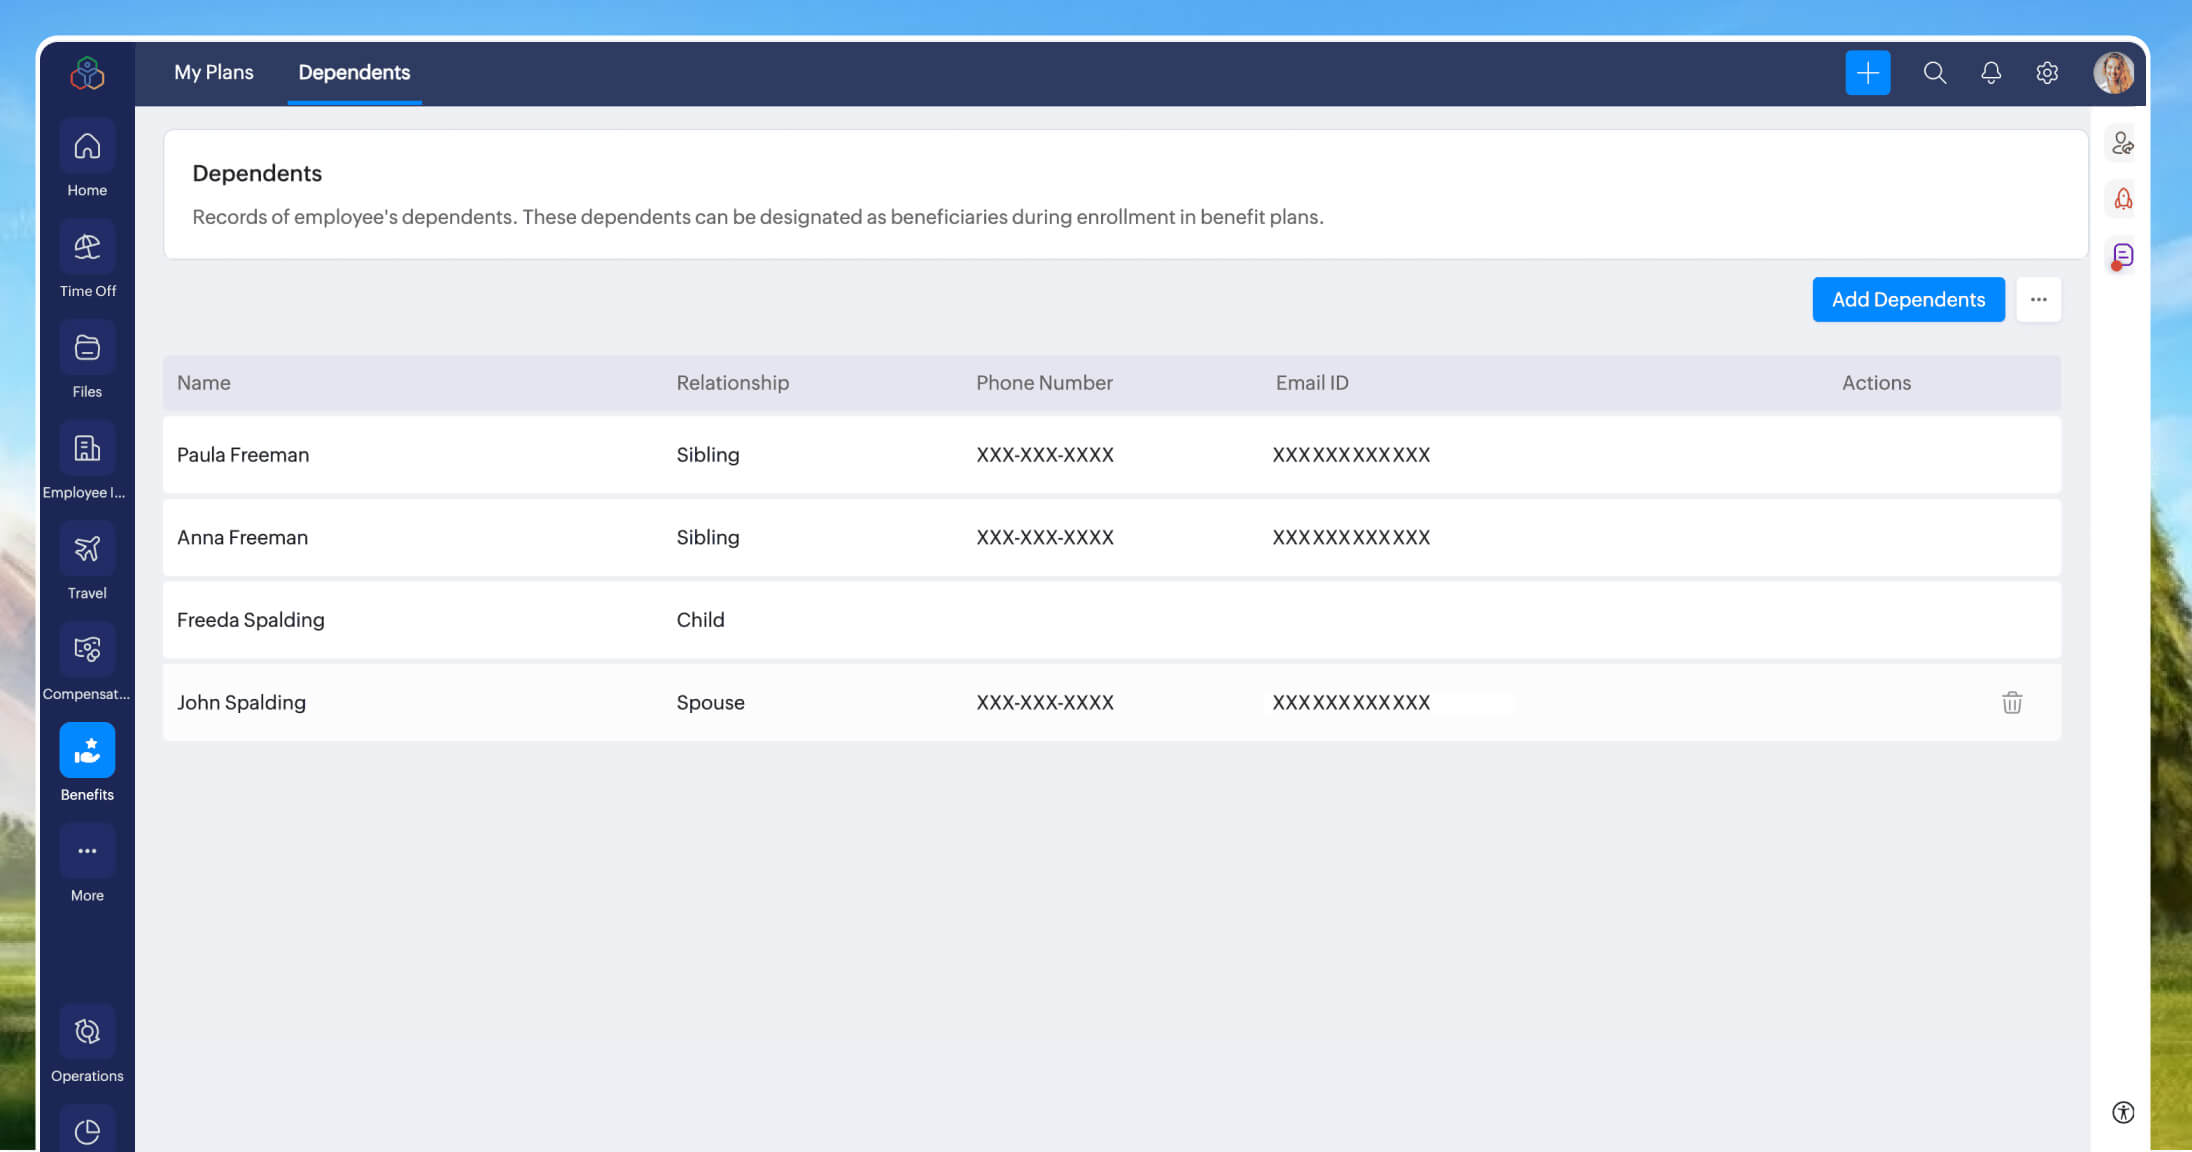The height and width of the screenshot is (1152, 2192).
Task: Open the Operations module
Action: [x=87, y=1032]
